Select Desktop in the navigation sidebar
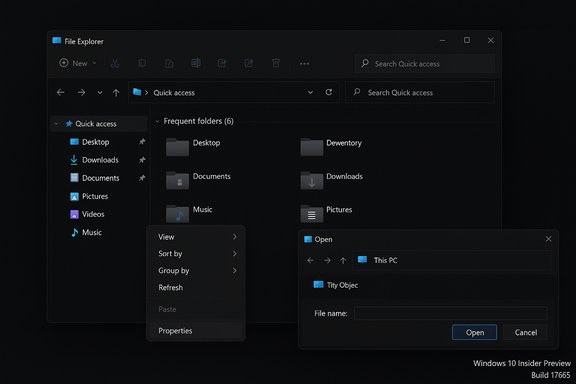 96,142
